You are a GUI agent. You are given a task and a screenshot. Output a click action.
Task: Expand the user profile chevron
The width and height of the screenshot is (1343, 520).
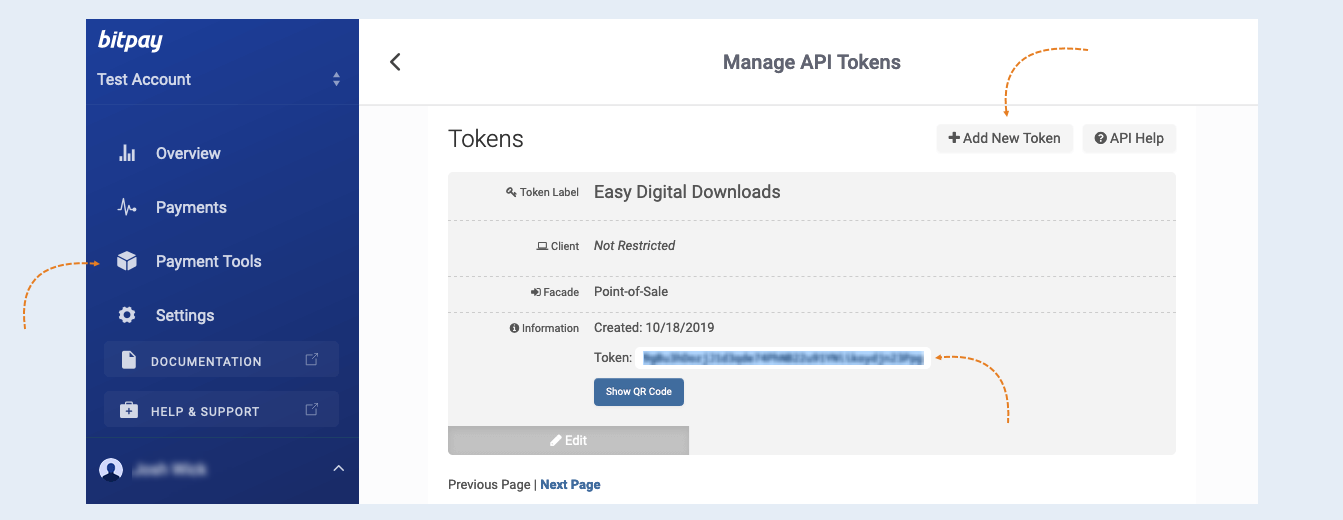tap(338, 468)
